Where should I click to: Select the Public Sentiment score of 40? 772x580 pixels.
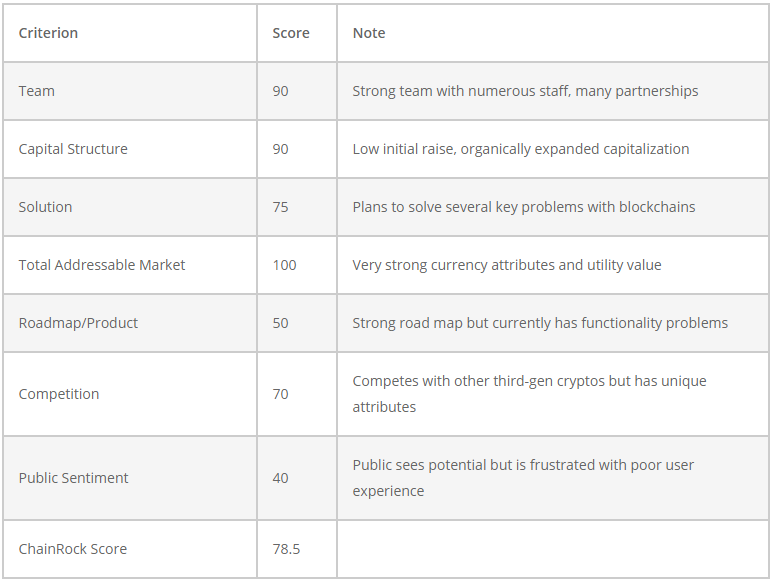click(280, 478)
